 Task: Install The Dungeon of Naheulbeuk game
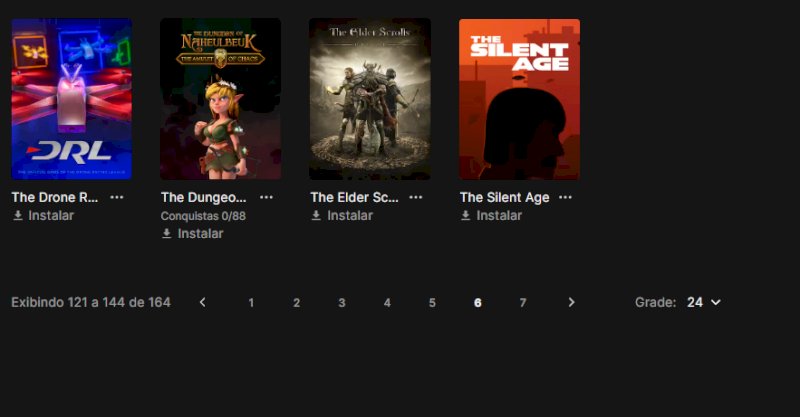pos(193,233)
